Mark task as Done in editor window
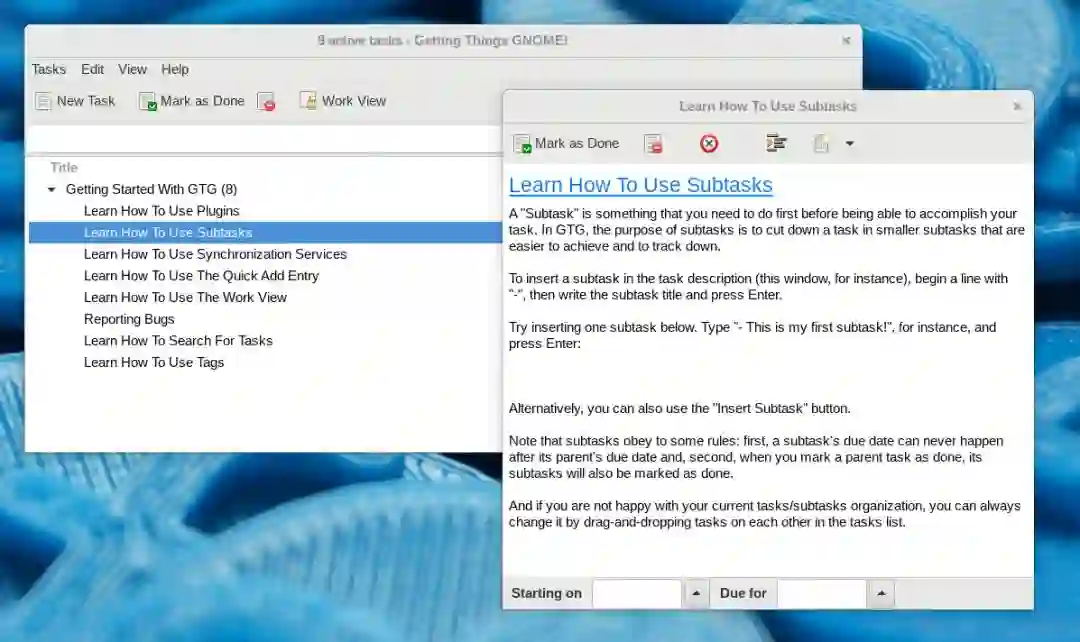Viewport: 1080px width, 642px height. pos(567,143)
